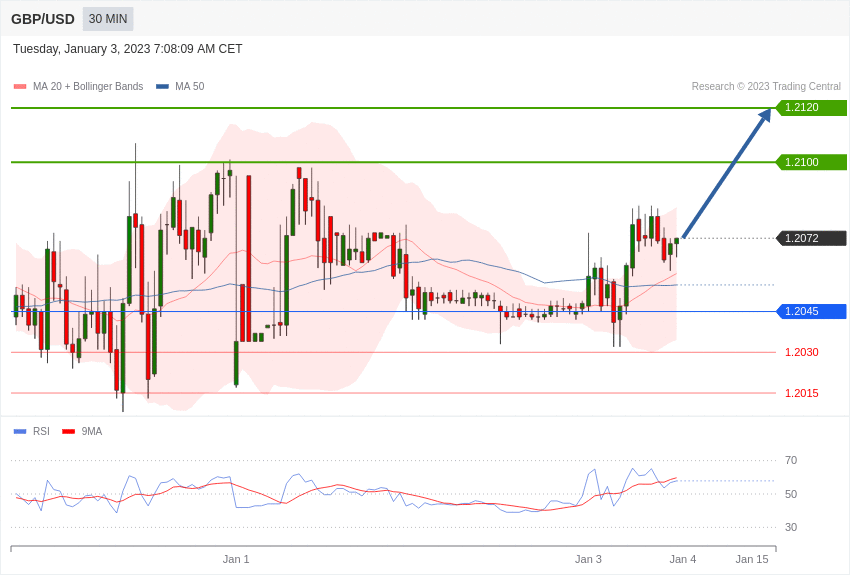This screenshot has width=850, height=576.
Task: Click the Jan 4 date axis label
Action: pos(682,559)
